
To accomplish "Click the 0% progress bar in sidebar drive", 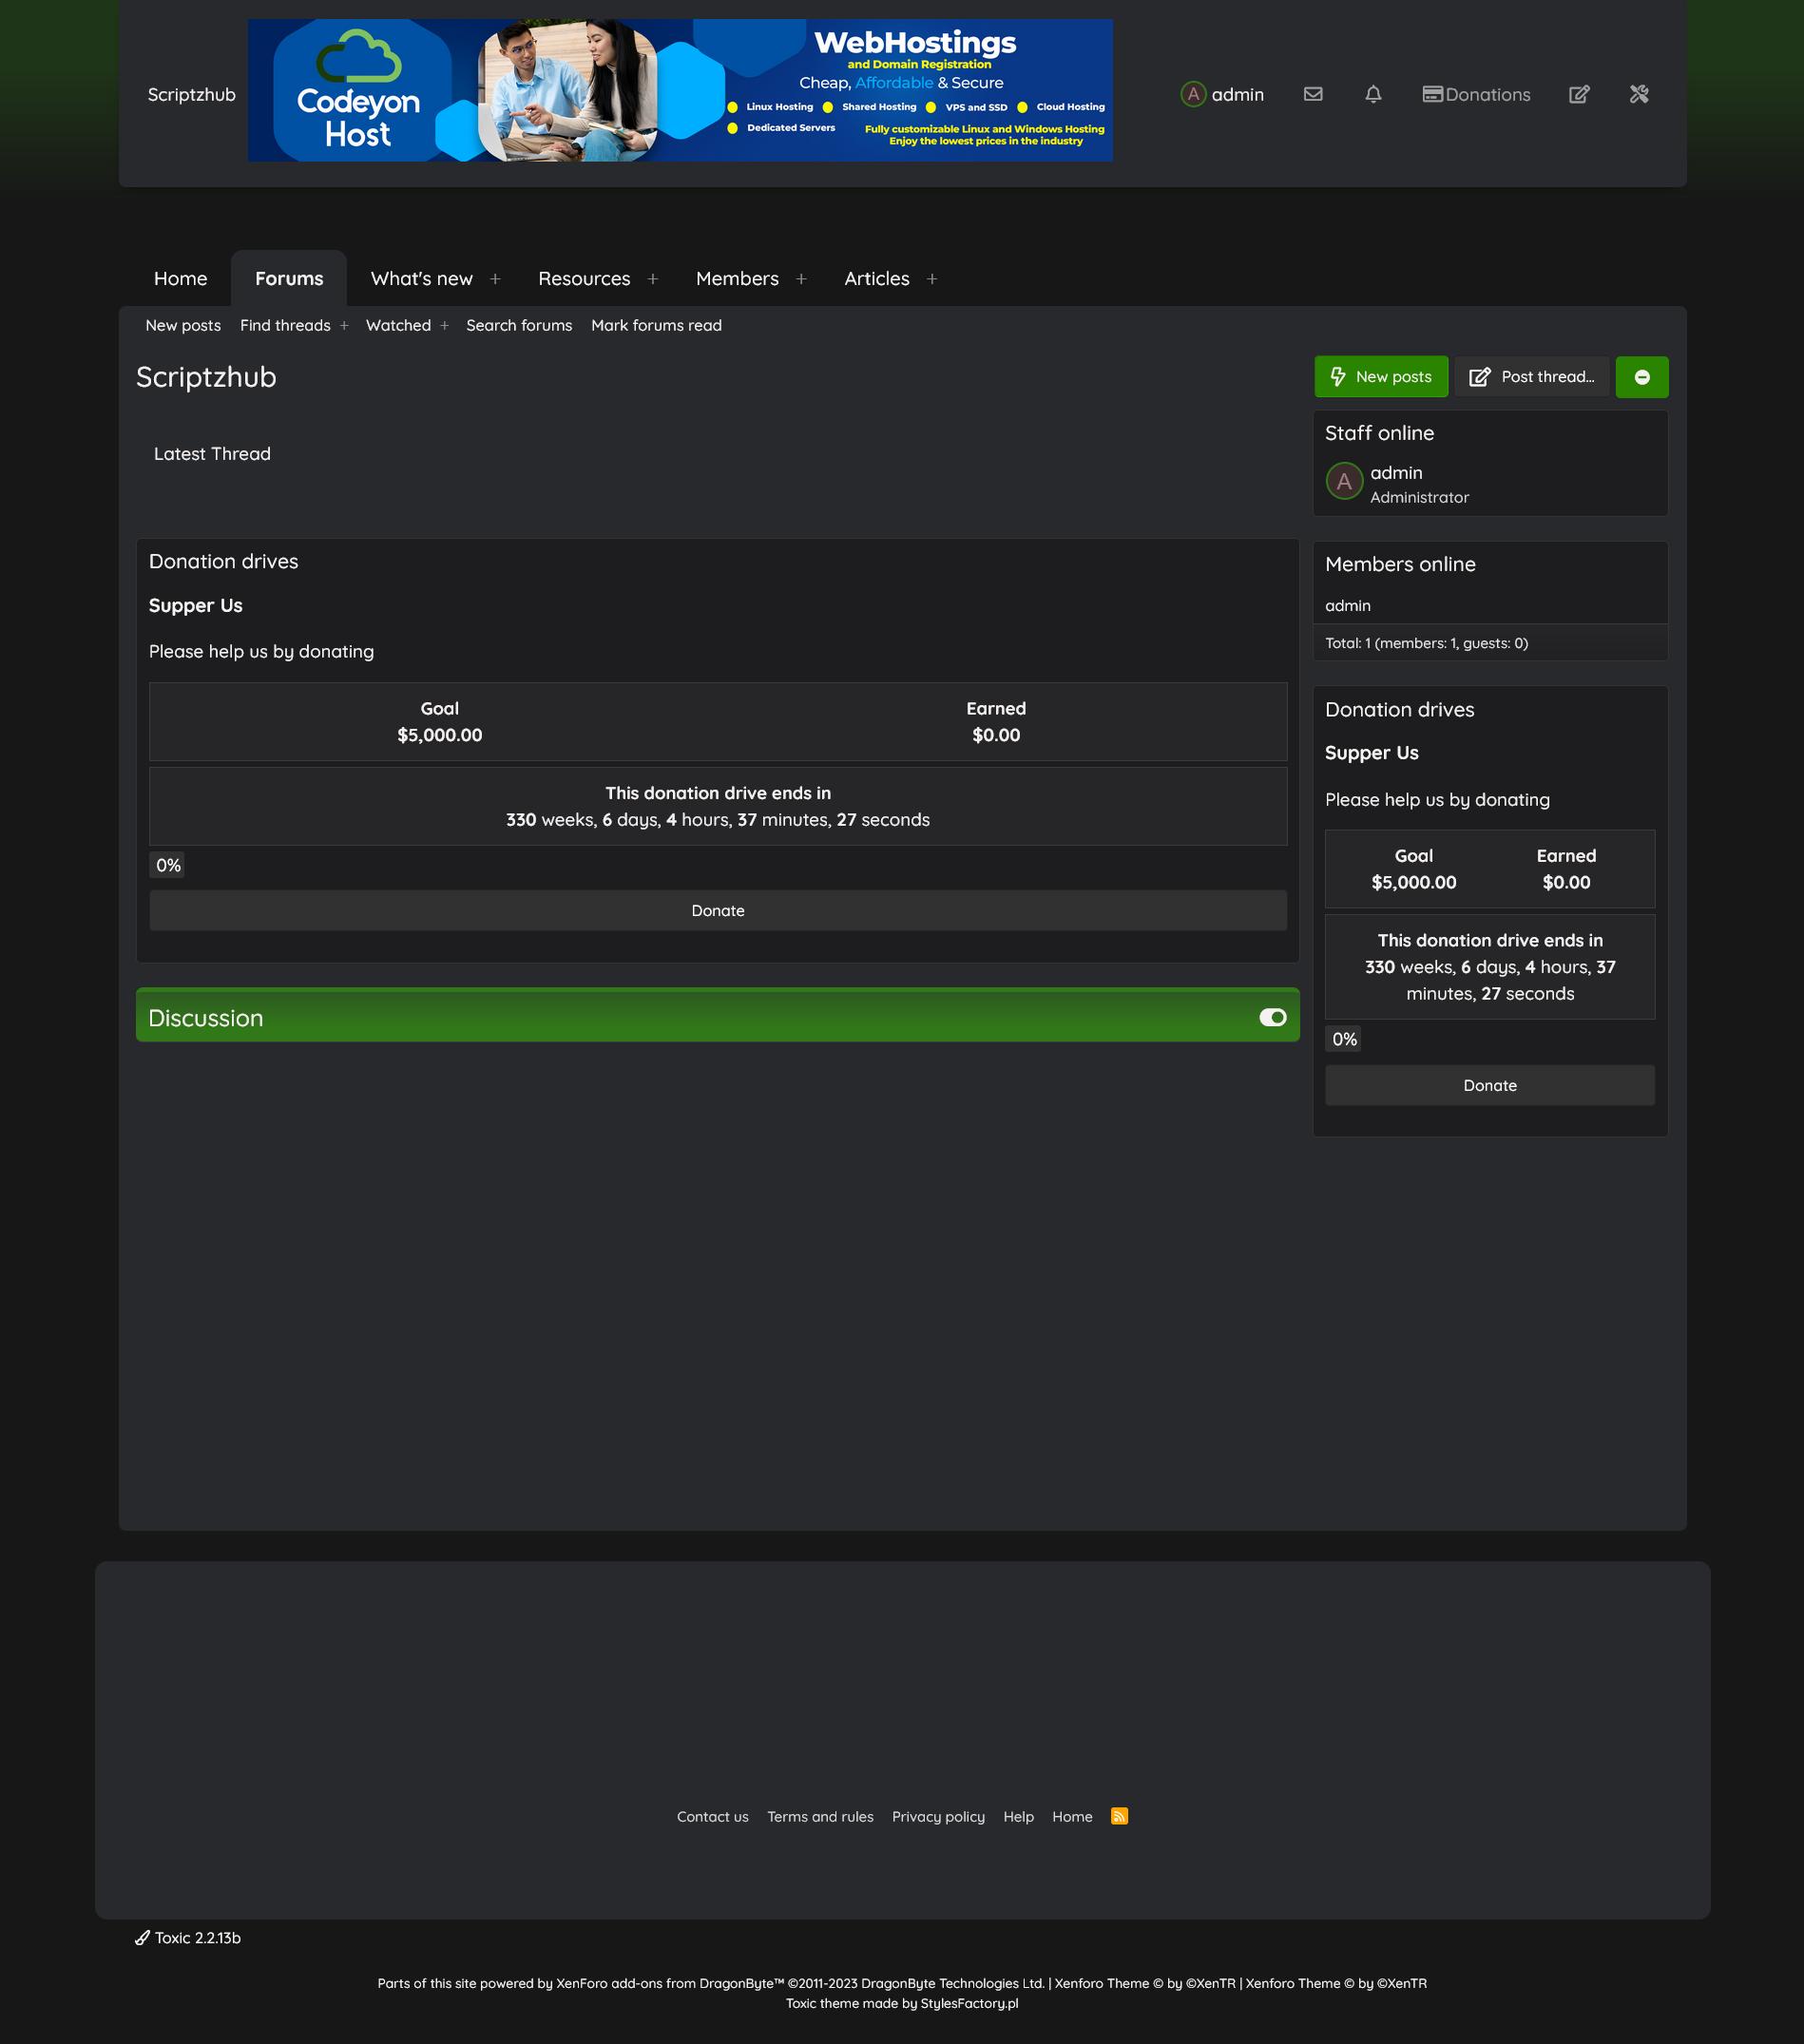I will coord(1344,1040).
